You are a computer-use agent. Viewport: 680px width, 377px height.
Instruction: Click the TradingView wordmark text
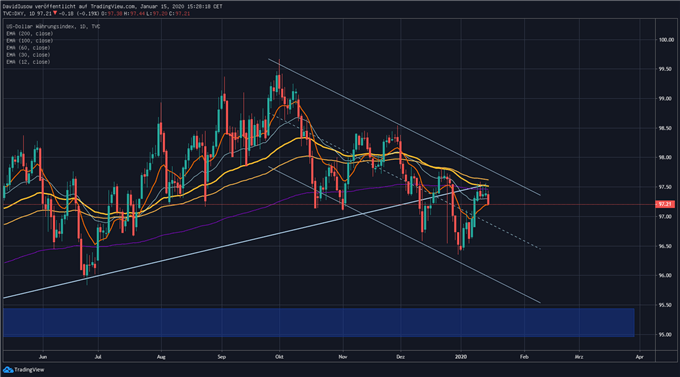[x=29, y=370]
